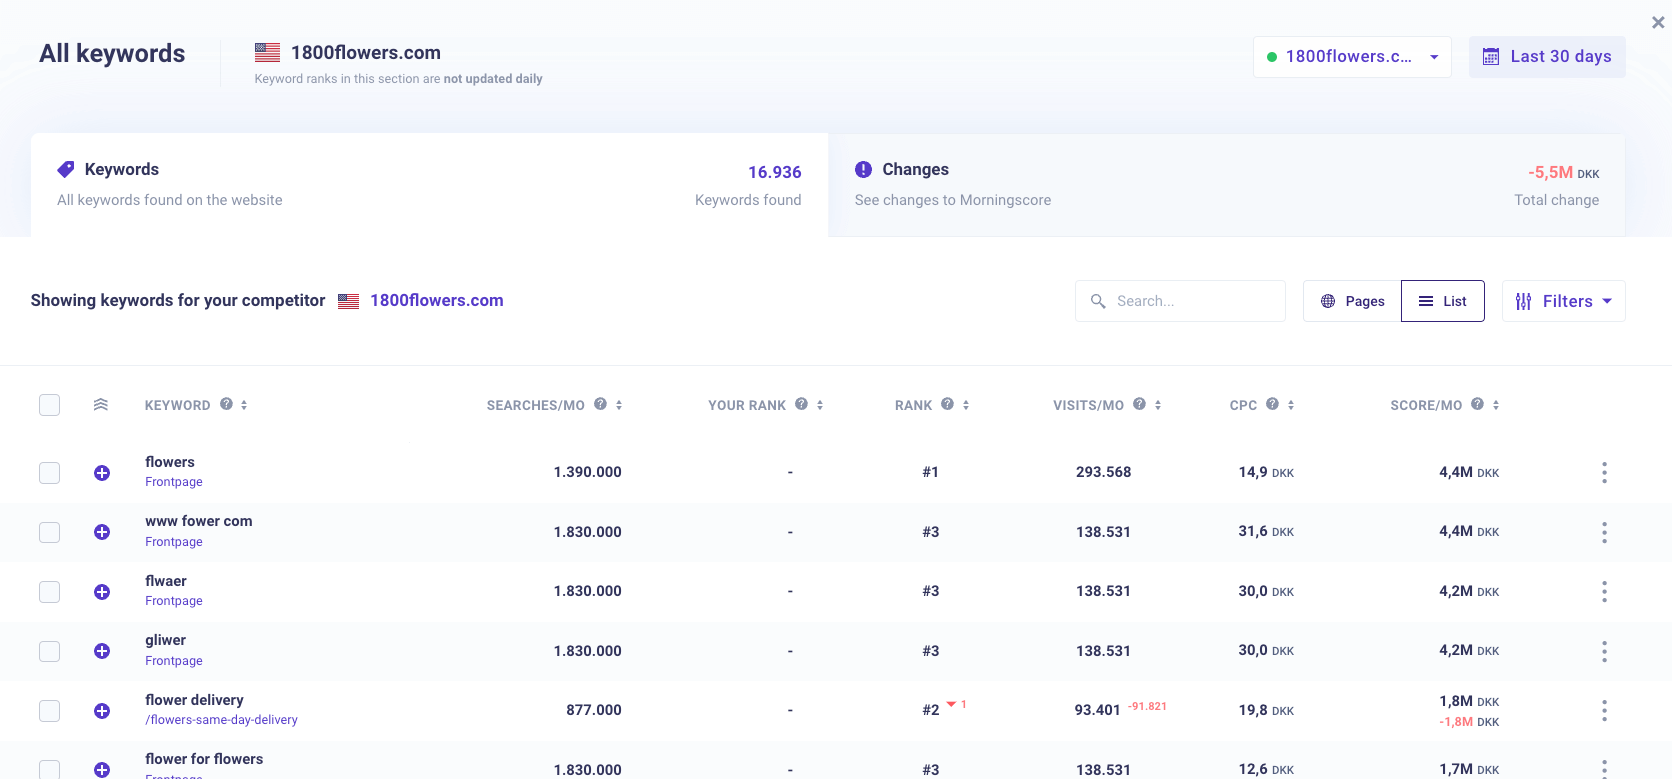Screen dimensions: 1672x779
Task: Open the Frontpage link under flowers
Action: click(x=174, y=482)
